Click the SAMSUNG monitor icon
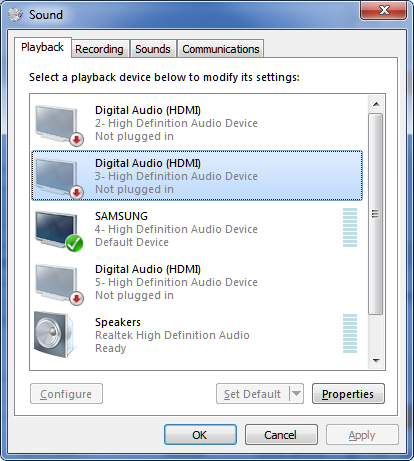 [x=58, y=230]
